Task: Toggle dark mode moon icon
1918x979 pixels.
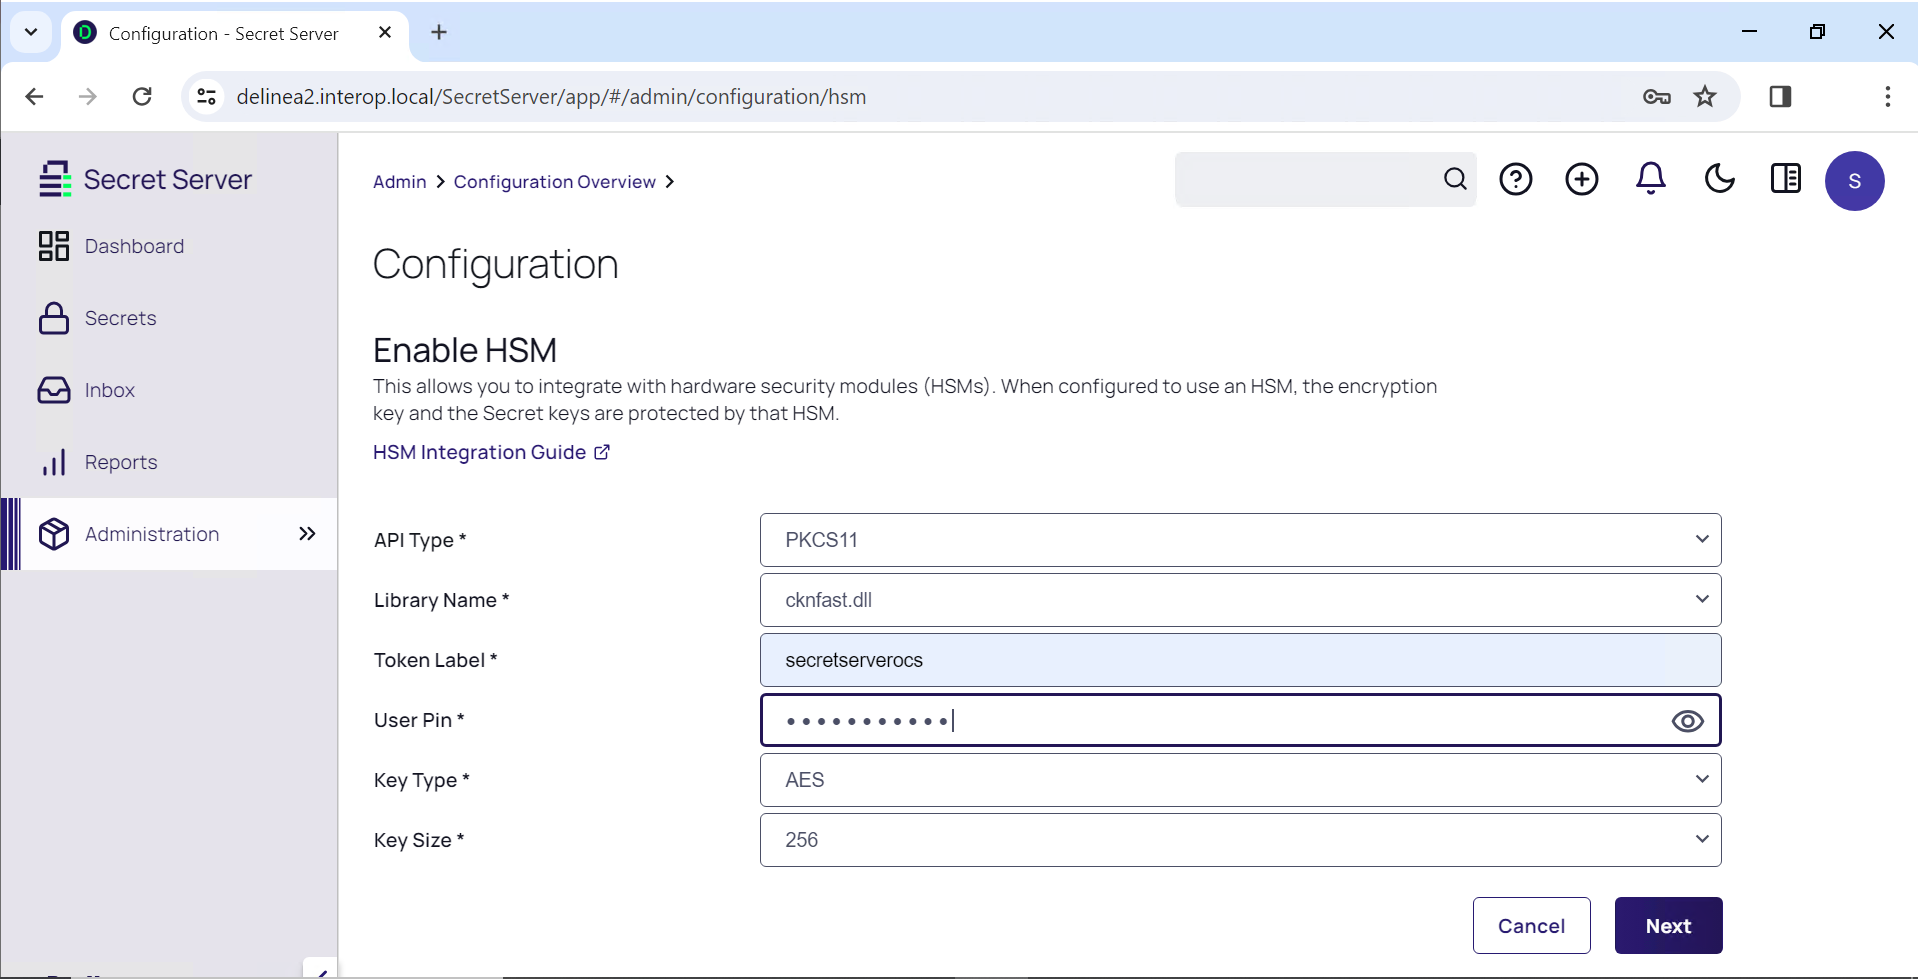Action: [1719, 179]
